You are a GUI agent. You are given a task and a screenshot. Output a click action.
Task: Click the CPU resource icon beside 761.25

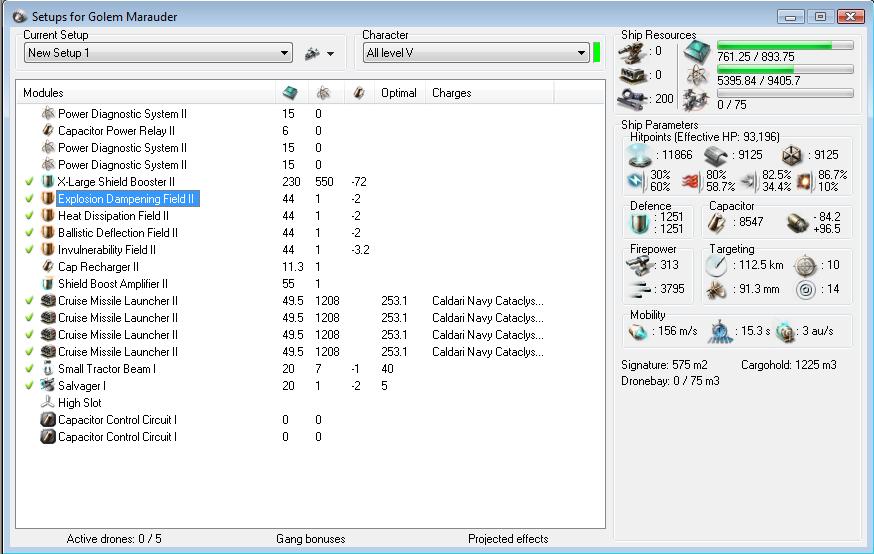[x=697, y=52]
